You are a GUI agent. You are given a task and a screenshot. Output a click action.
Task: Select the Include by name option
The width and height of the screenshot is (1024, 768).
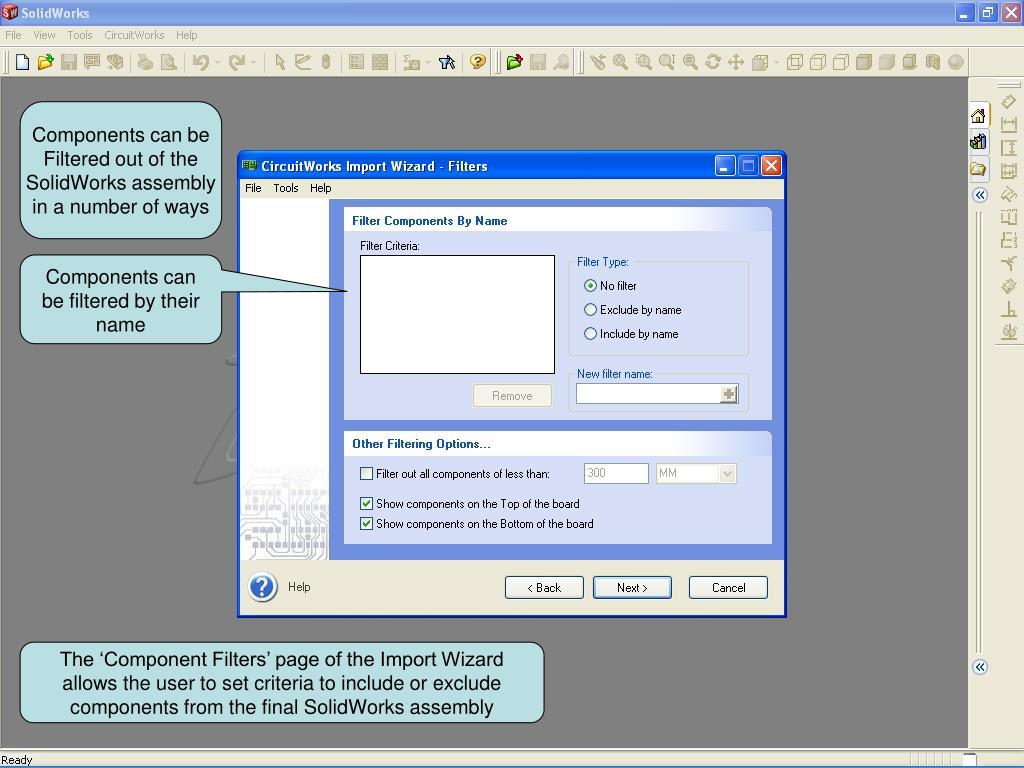590,334
